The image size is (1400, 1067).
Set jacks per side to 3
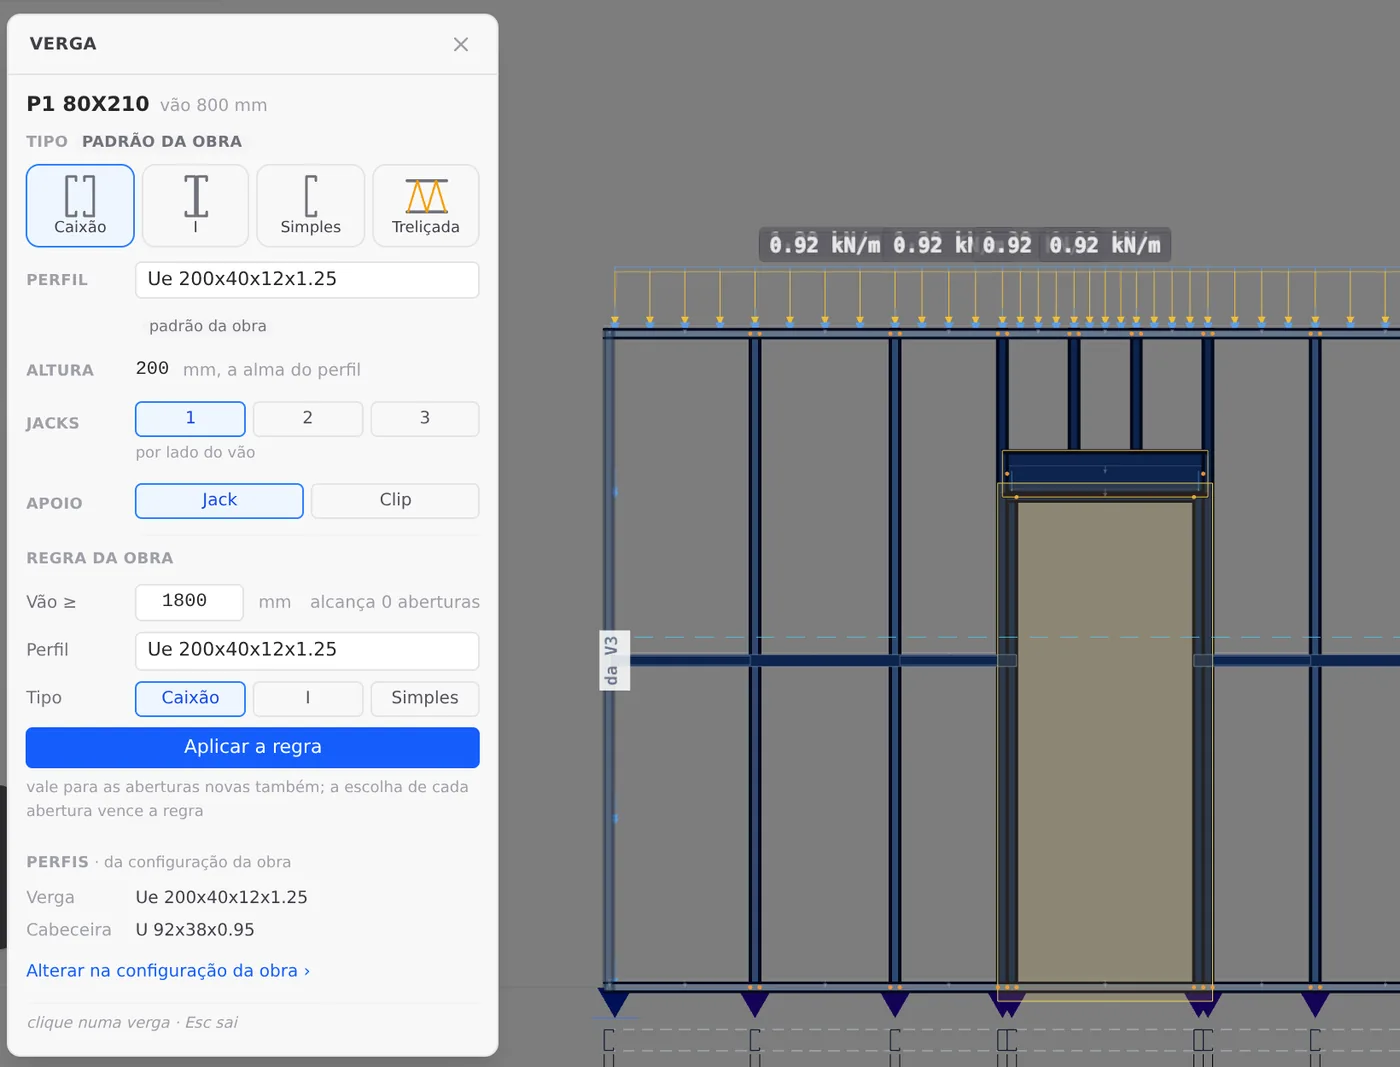[x=425, y=418]
